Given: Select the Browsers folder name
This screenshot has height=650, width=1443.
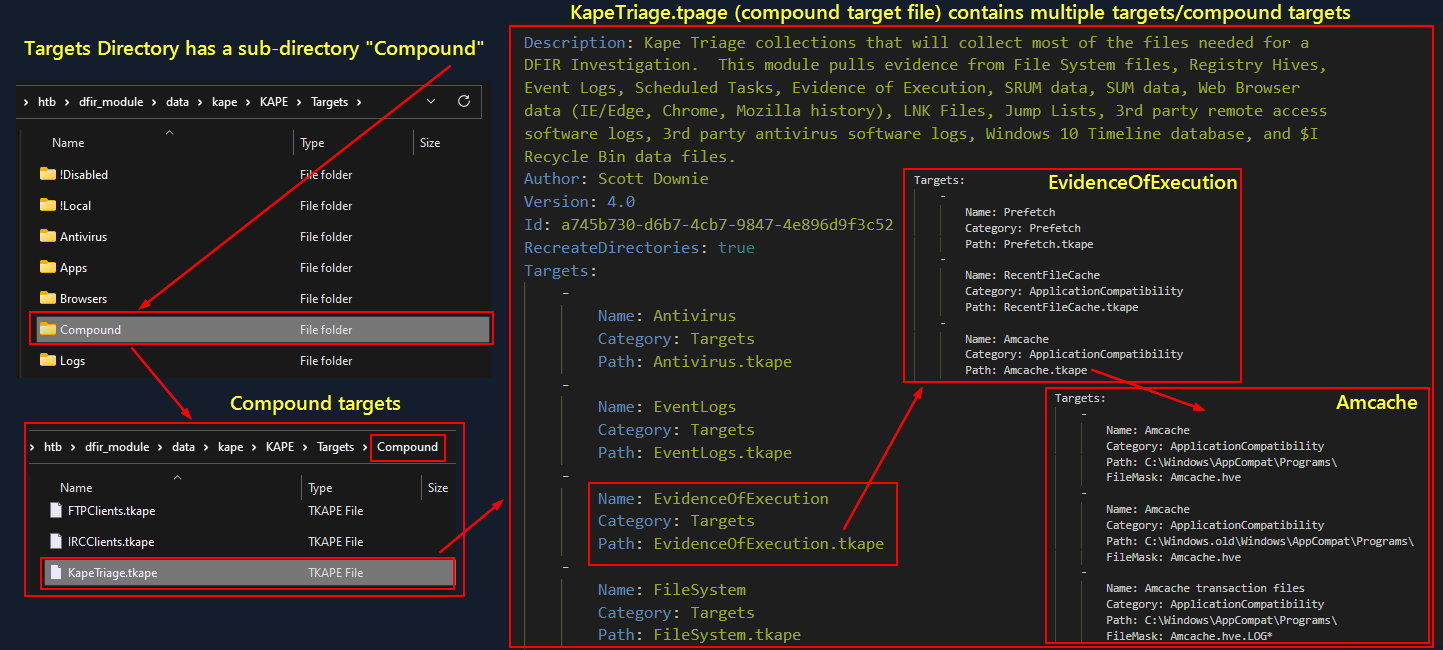Looking at the screenshot, I should click(x=83, y=298).
